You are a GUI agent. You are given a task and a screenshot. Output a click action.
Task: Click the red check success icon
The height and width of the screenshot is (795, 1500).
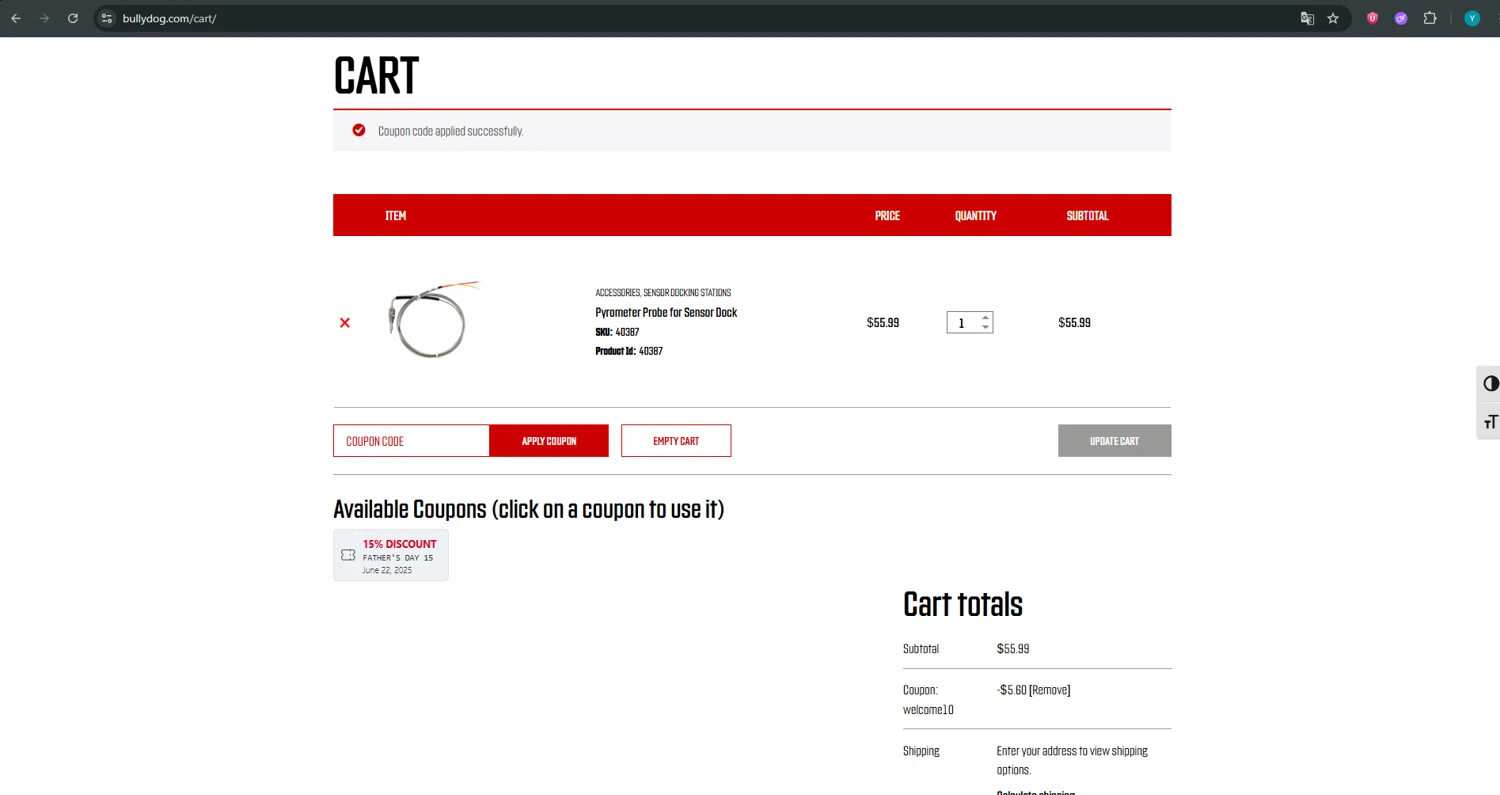pyautogui.click(x=359, y=130)
